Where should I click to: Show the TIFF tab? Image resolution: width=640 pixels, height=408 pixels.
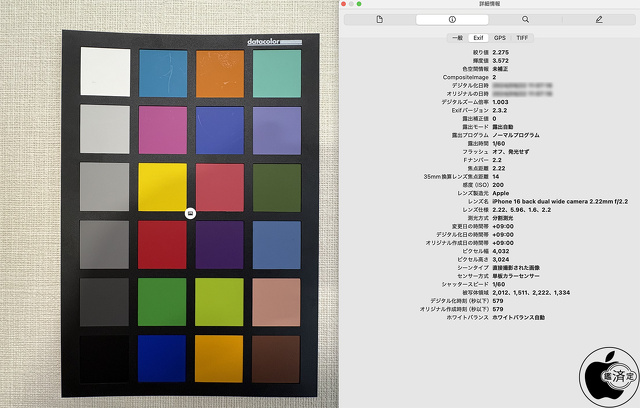[522, 37]
